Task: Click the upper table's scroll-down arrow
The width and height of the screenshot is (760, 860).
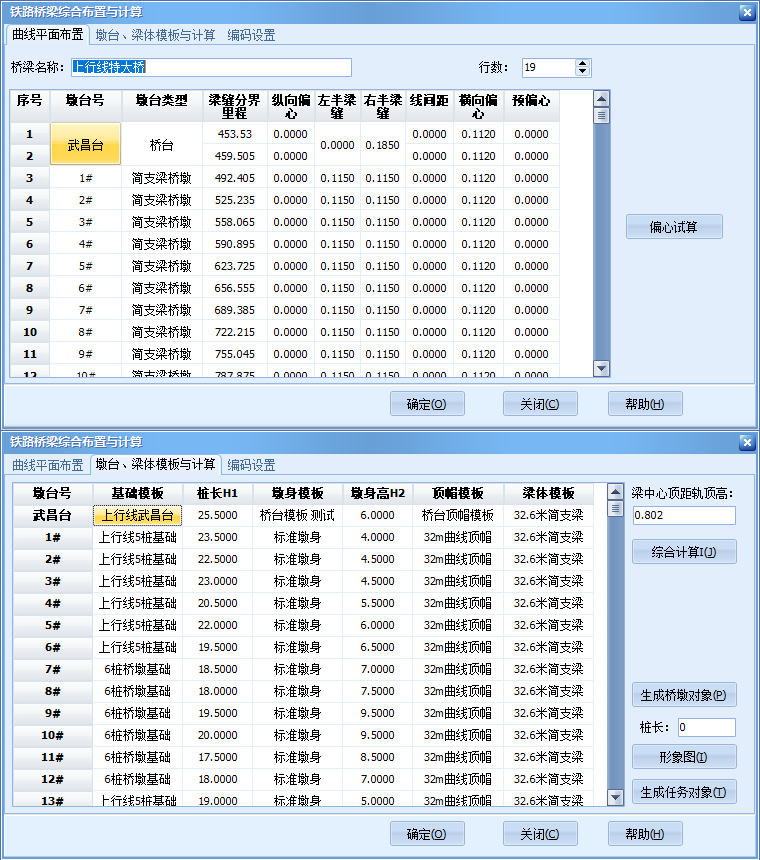Action: (x=602, y=369)
